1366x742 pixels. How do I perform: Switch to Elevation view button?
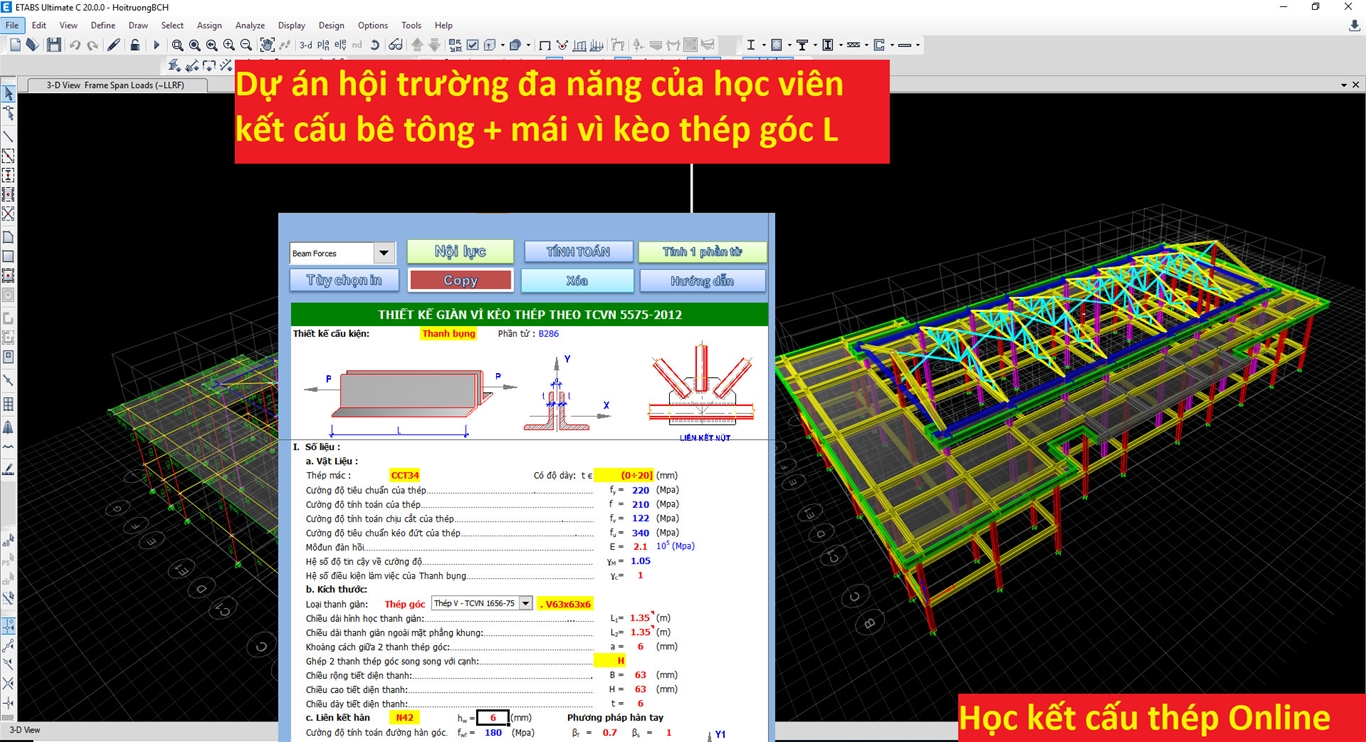pos(340,45)
